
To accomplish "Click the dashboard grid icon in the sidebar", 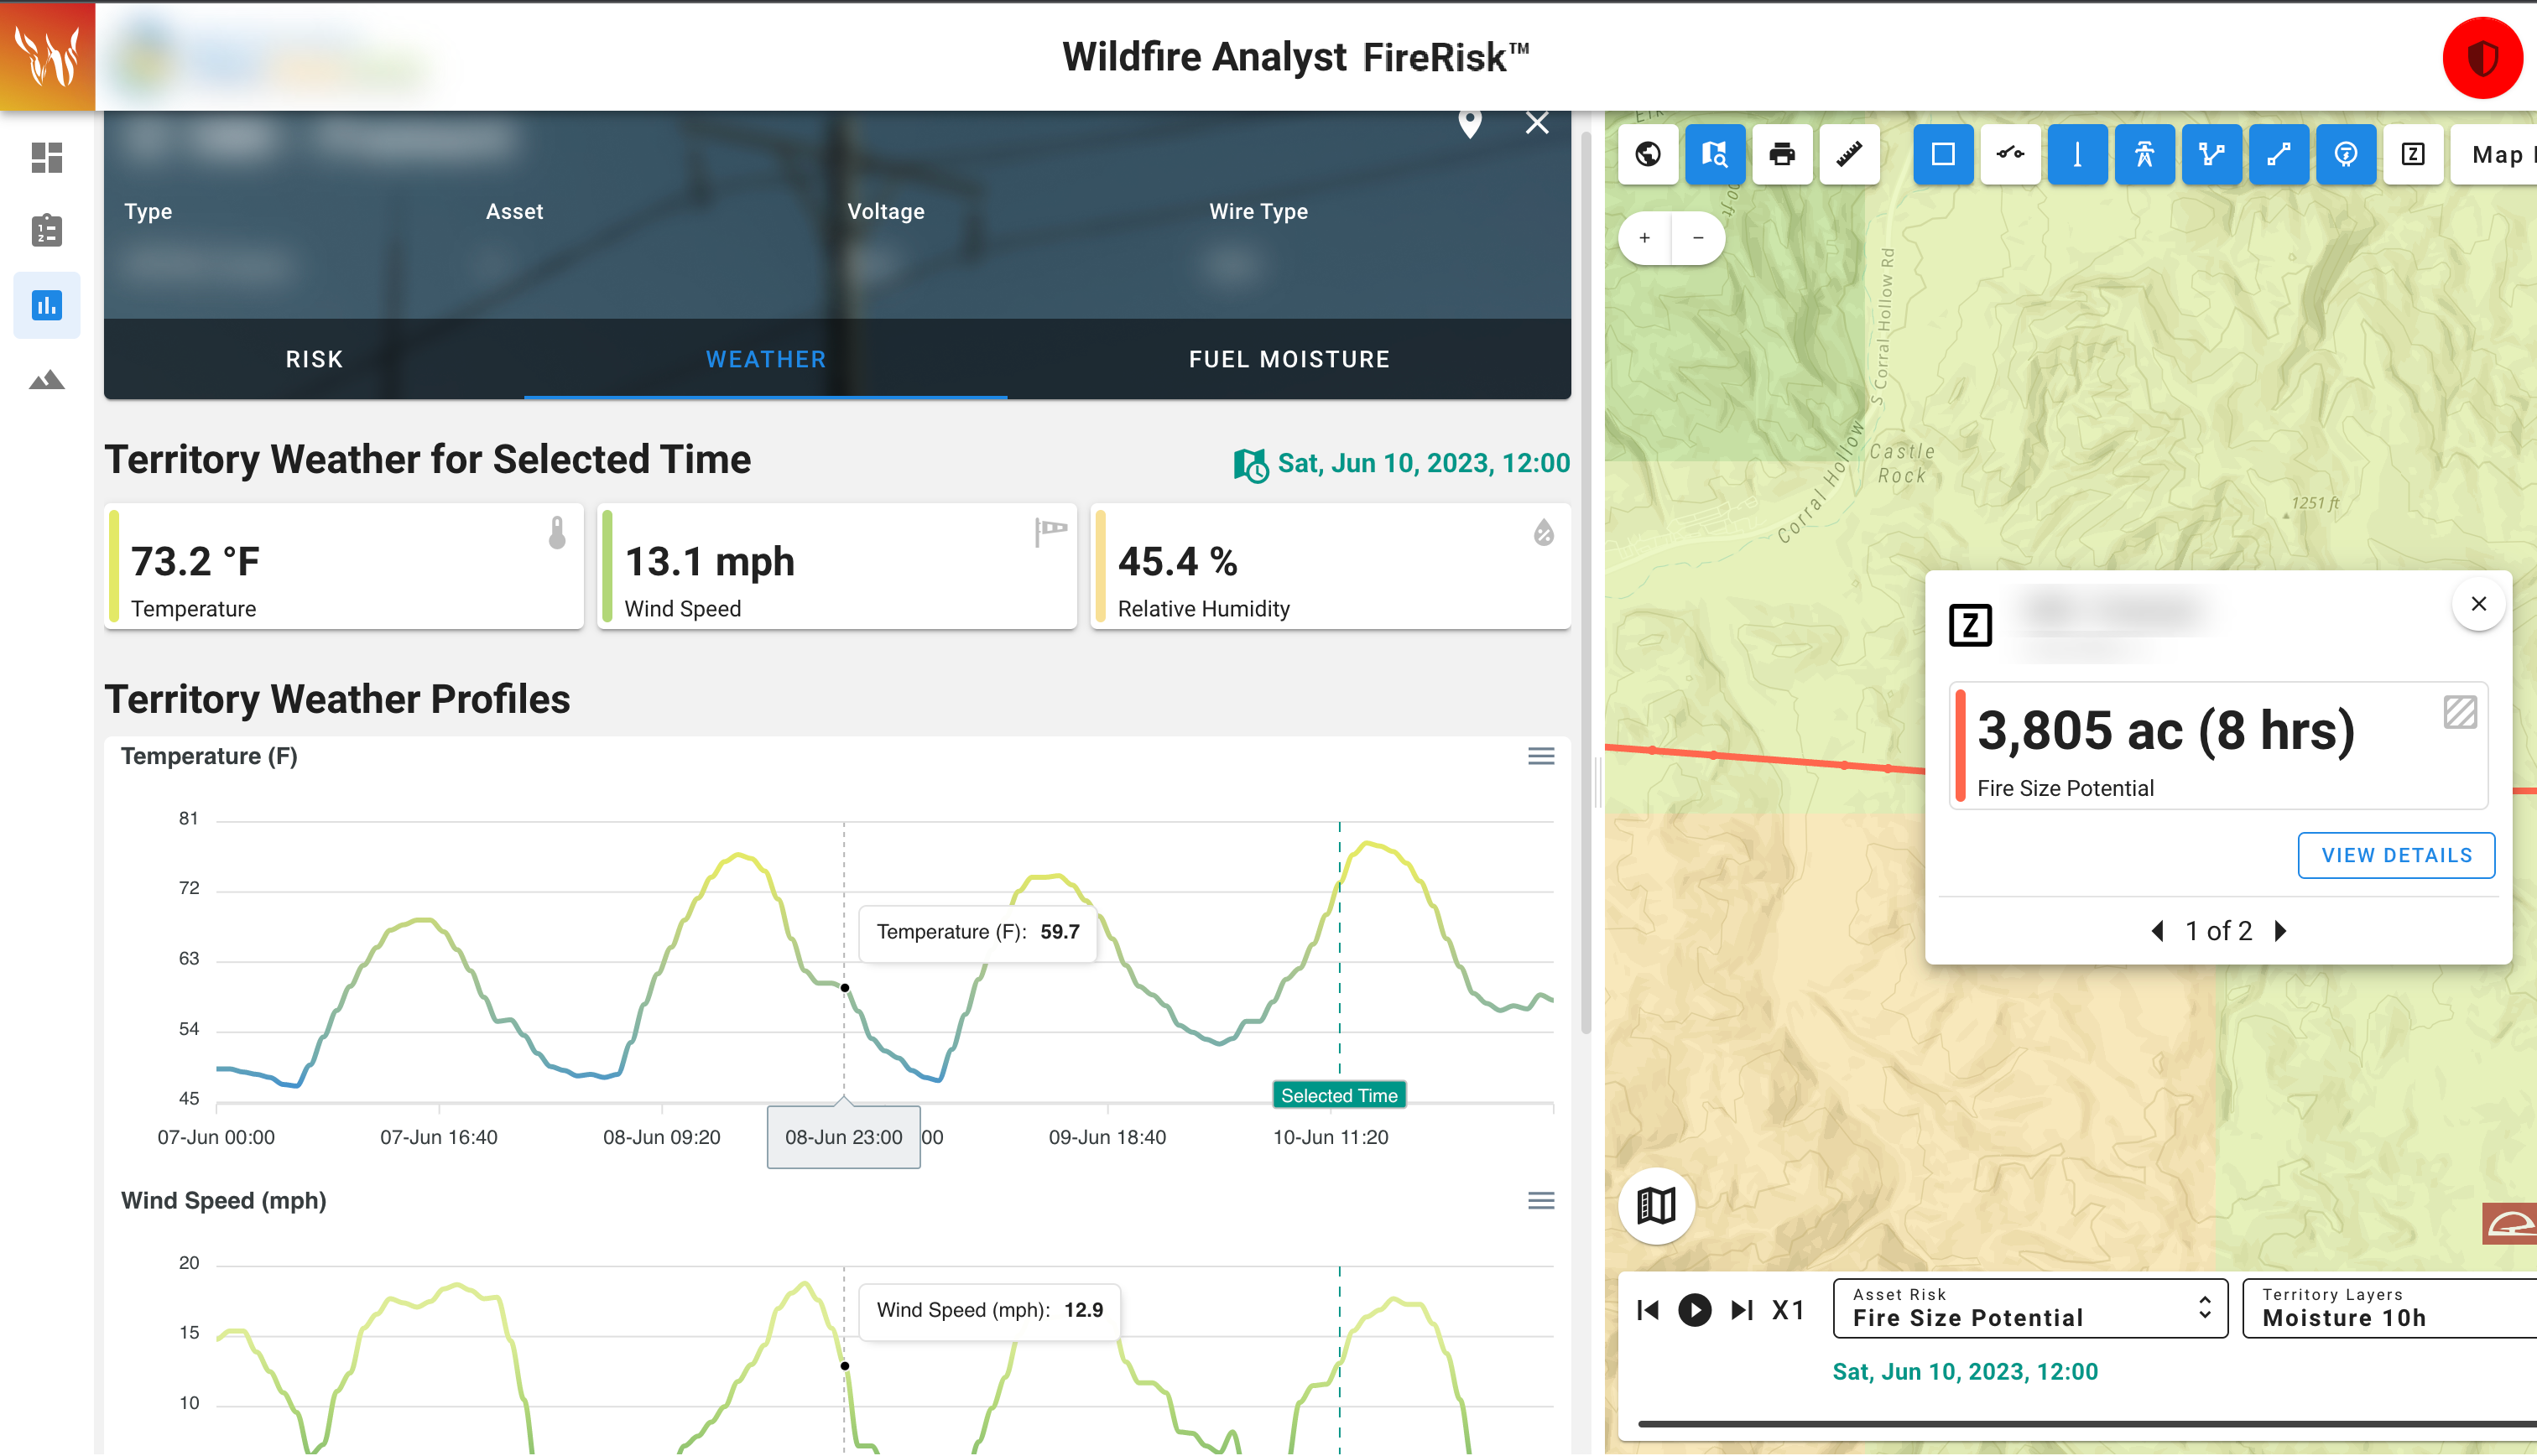I will [46, 157].
